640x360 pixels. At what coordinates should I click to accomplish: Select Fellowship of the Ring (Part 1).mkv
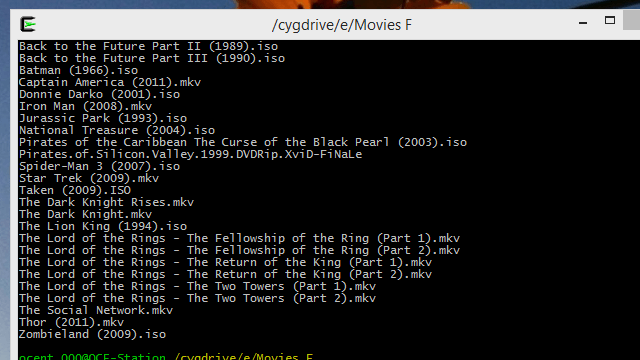[239, 238]
